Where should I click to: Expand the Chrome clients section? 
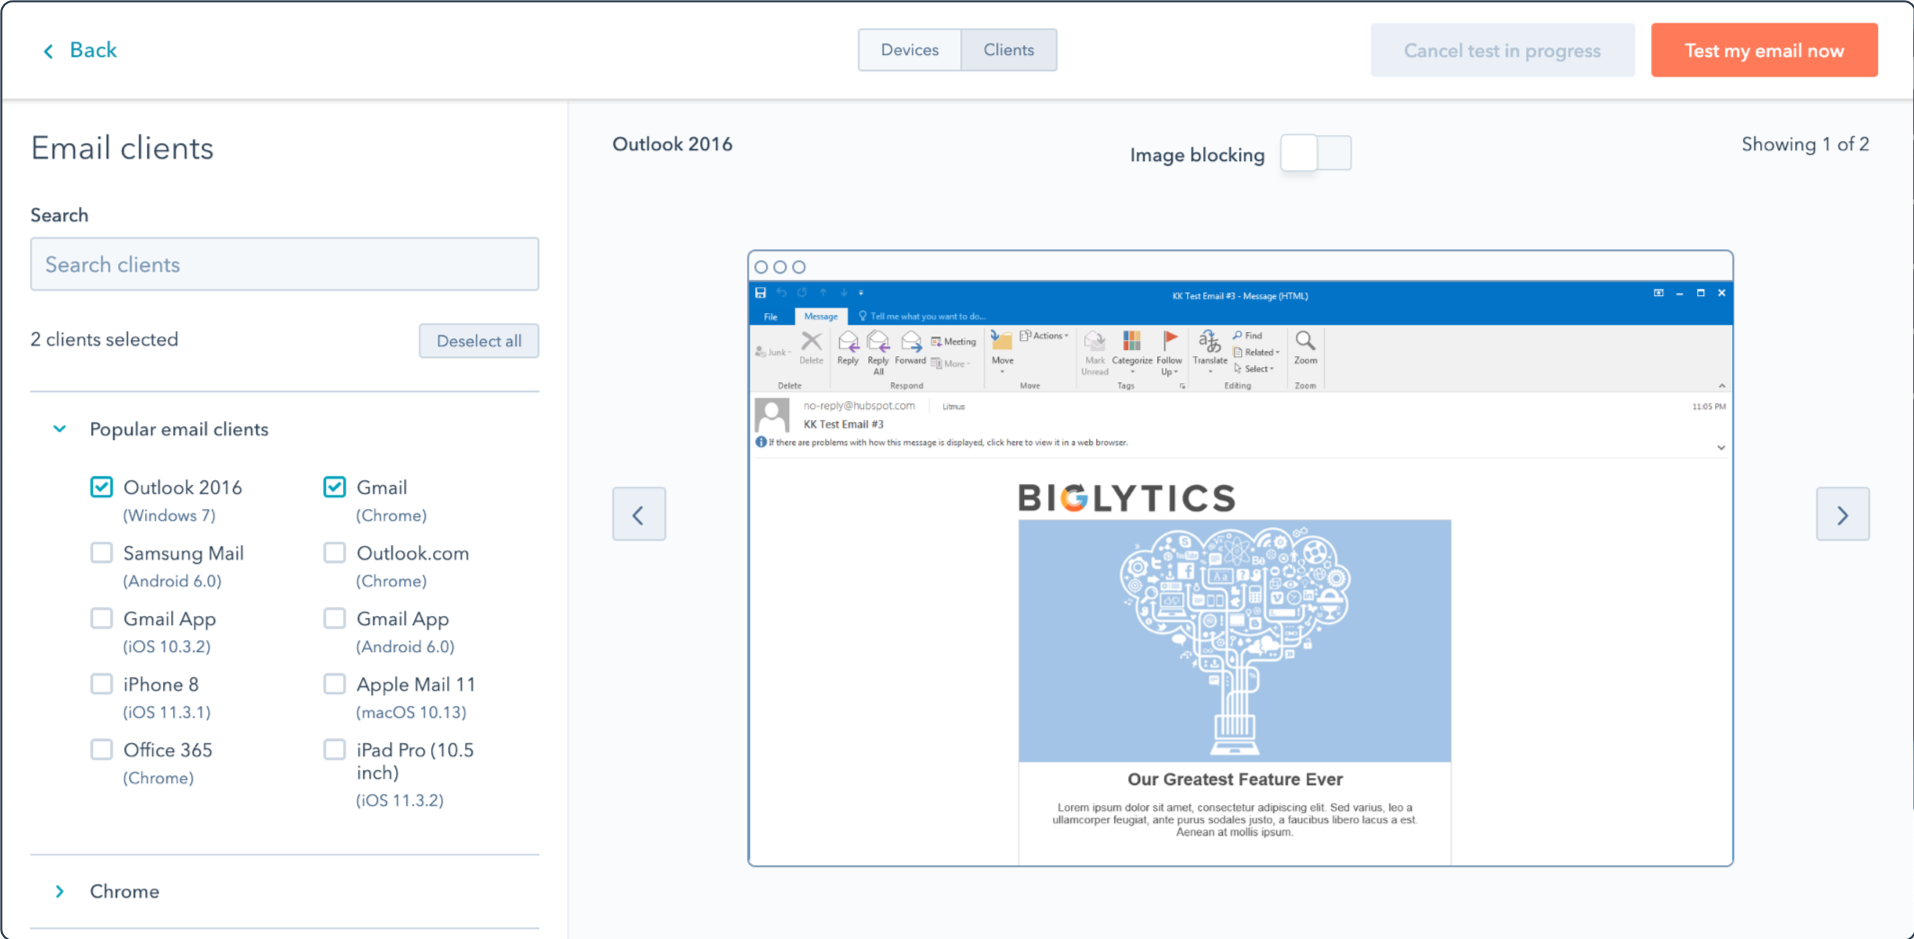pyautogui.click(x=59, y=891)
